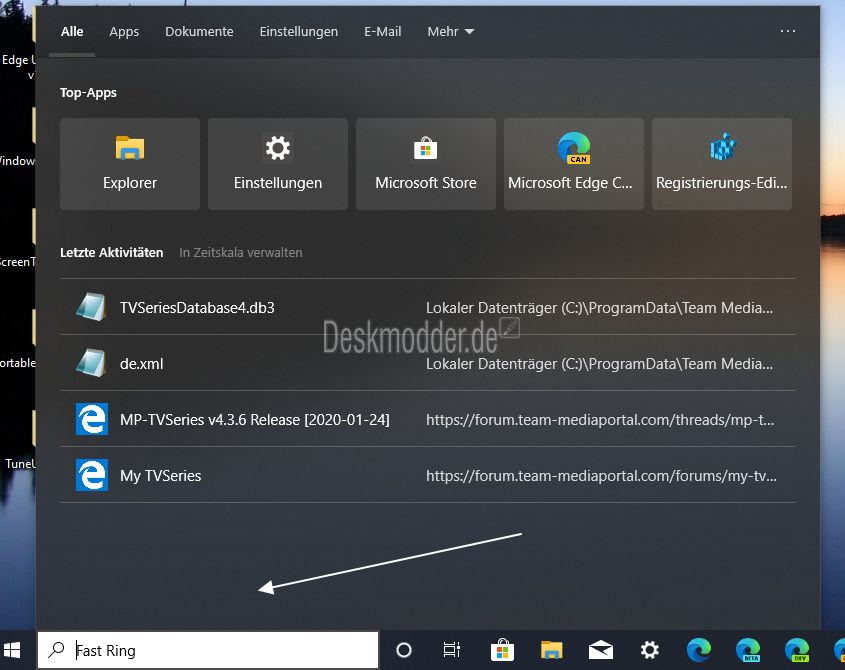Open Microsoft Store from taskbar
845x670 pixels.
click(x=502, y=650)
